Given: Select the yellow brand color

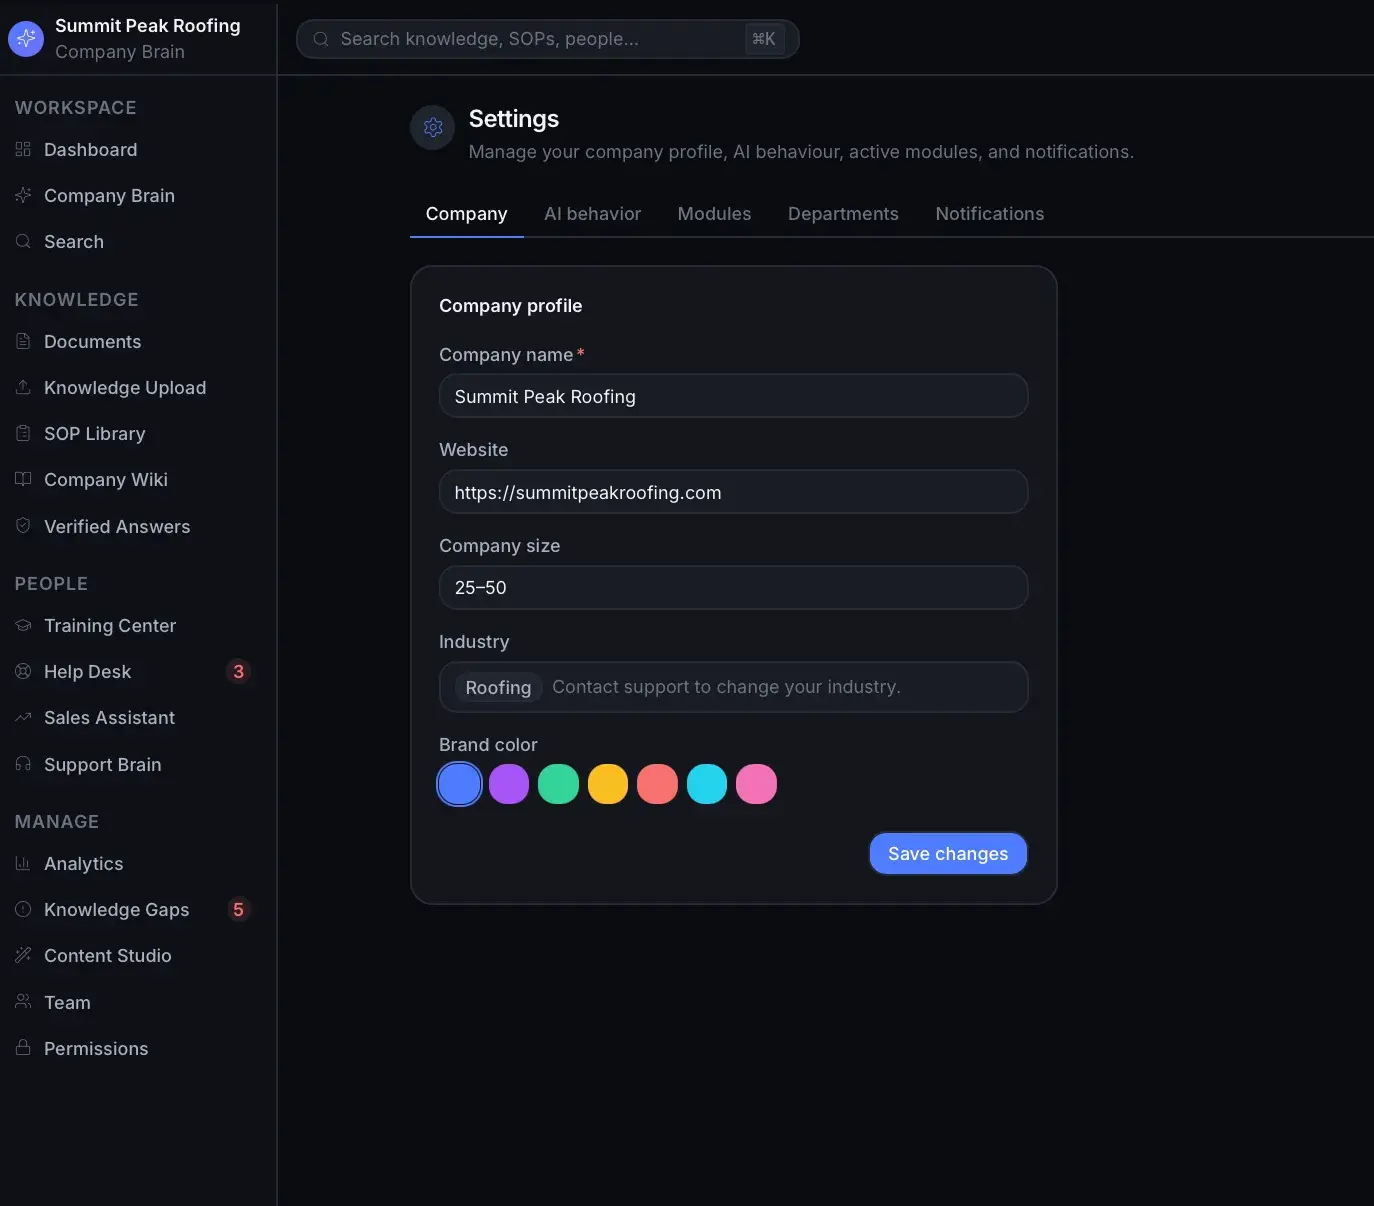Looking at the screenshot, I should (608, 784).
